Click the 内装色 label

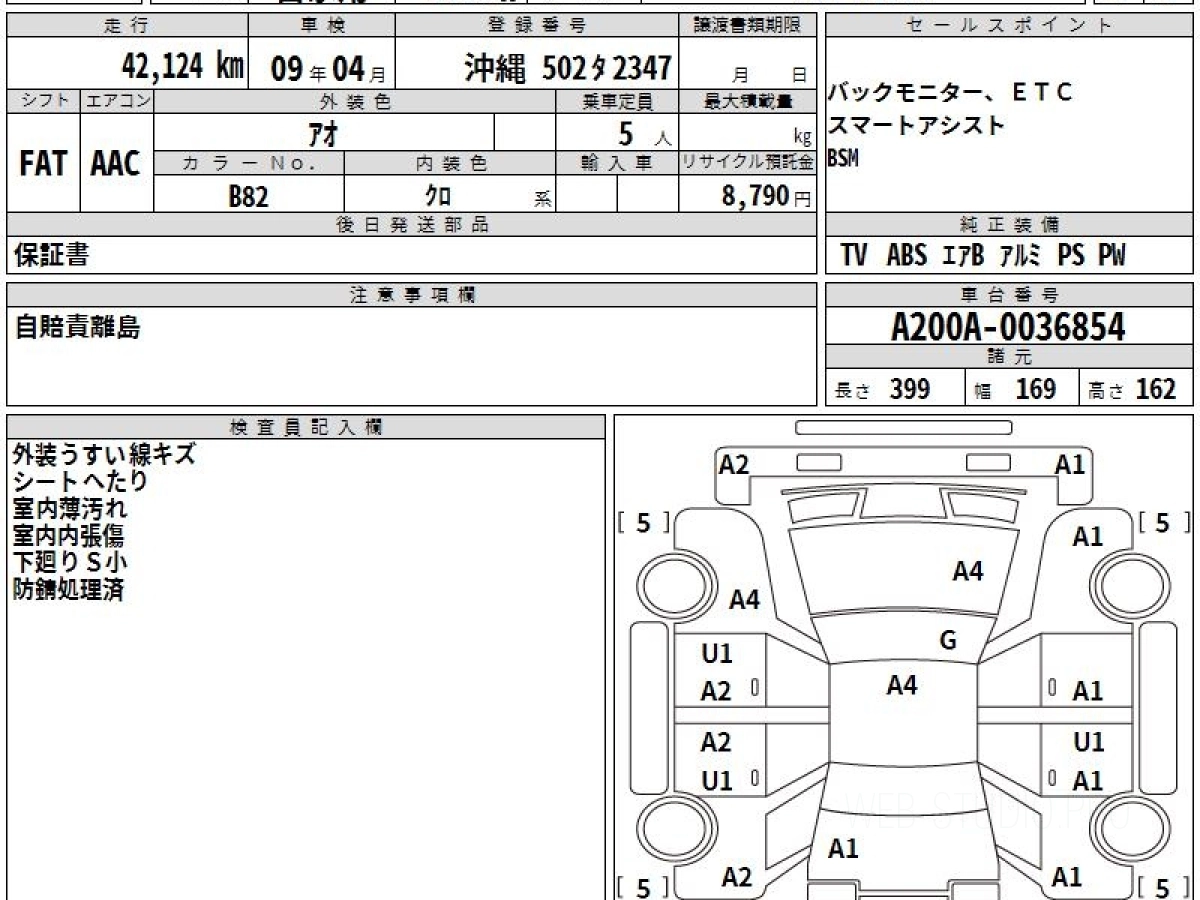click(x=451, y=162)
